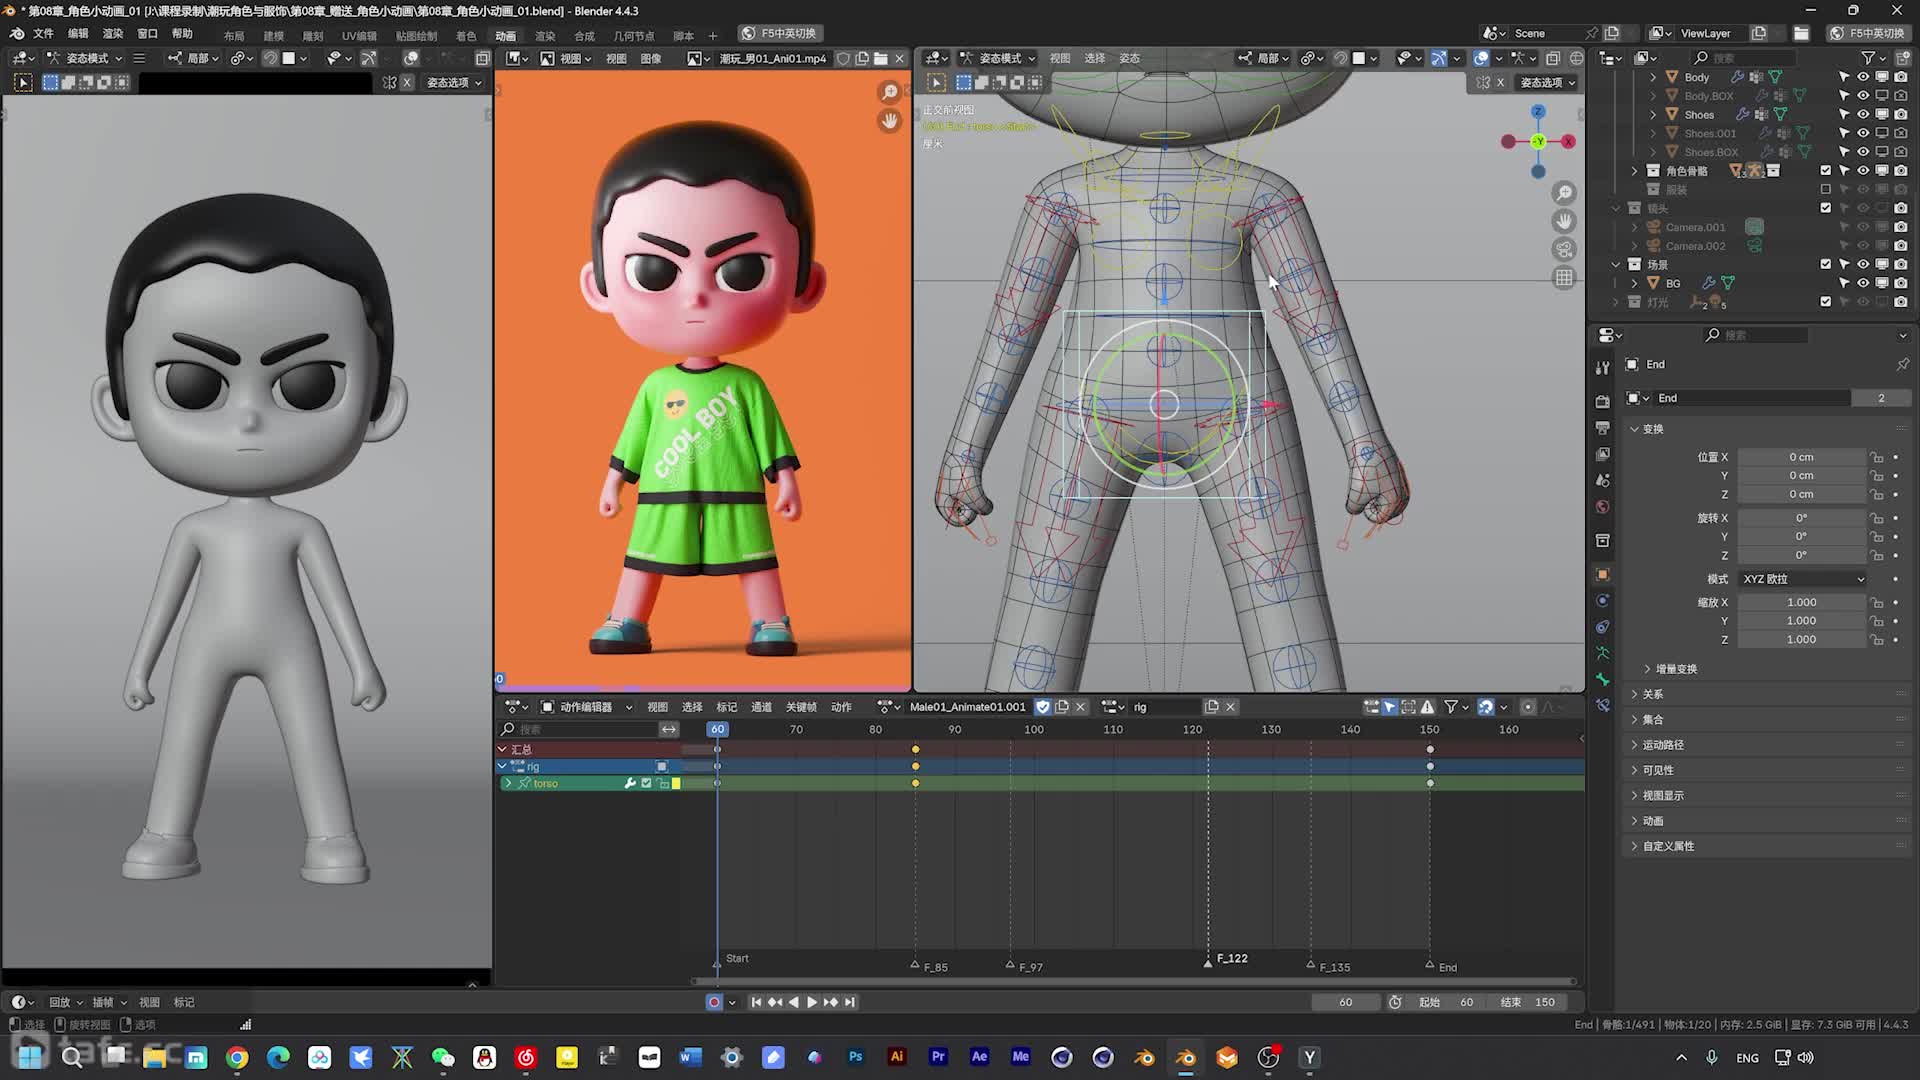
Task: Hide the BG object in viewport
Action: [x=1863, y=283]
